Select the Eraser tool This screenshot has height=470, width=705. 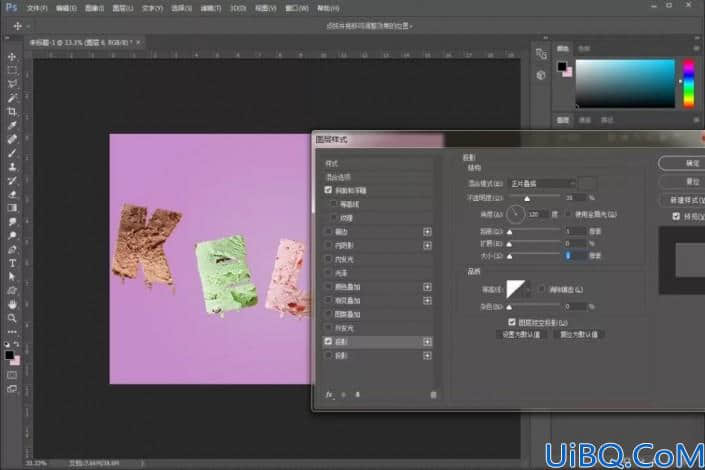(x=12, y=194)
